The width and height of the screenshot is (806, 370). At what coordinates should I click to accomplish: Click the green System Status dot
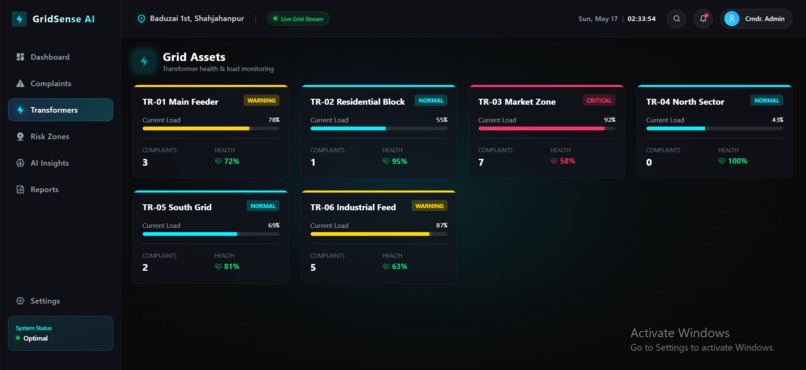click(x=18, y=338)
